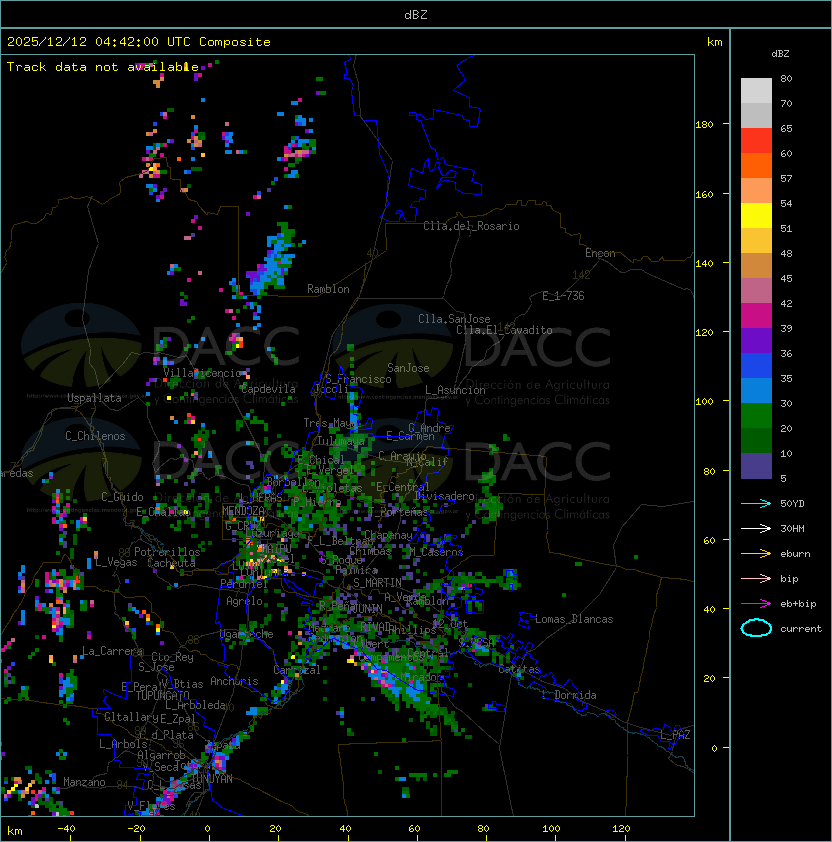Click the 'km' label at bottom-left corner
This screenshot has height=842, width=832.
coord(15,831)
